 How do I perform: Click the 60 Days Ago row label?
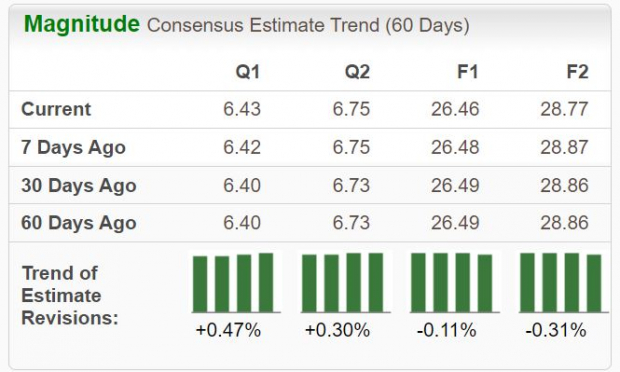click(x=79, y=223)
